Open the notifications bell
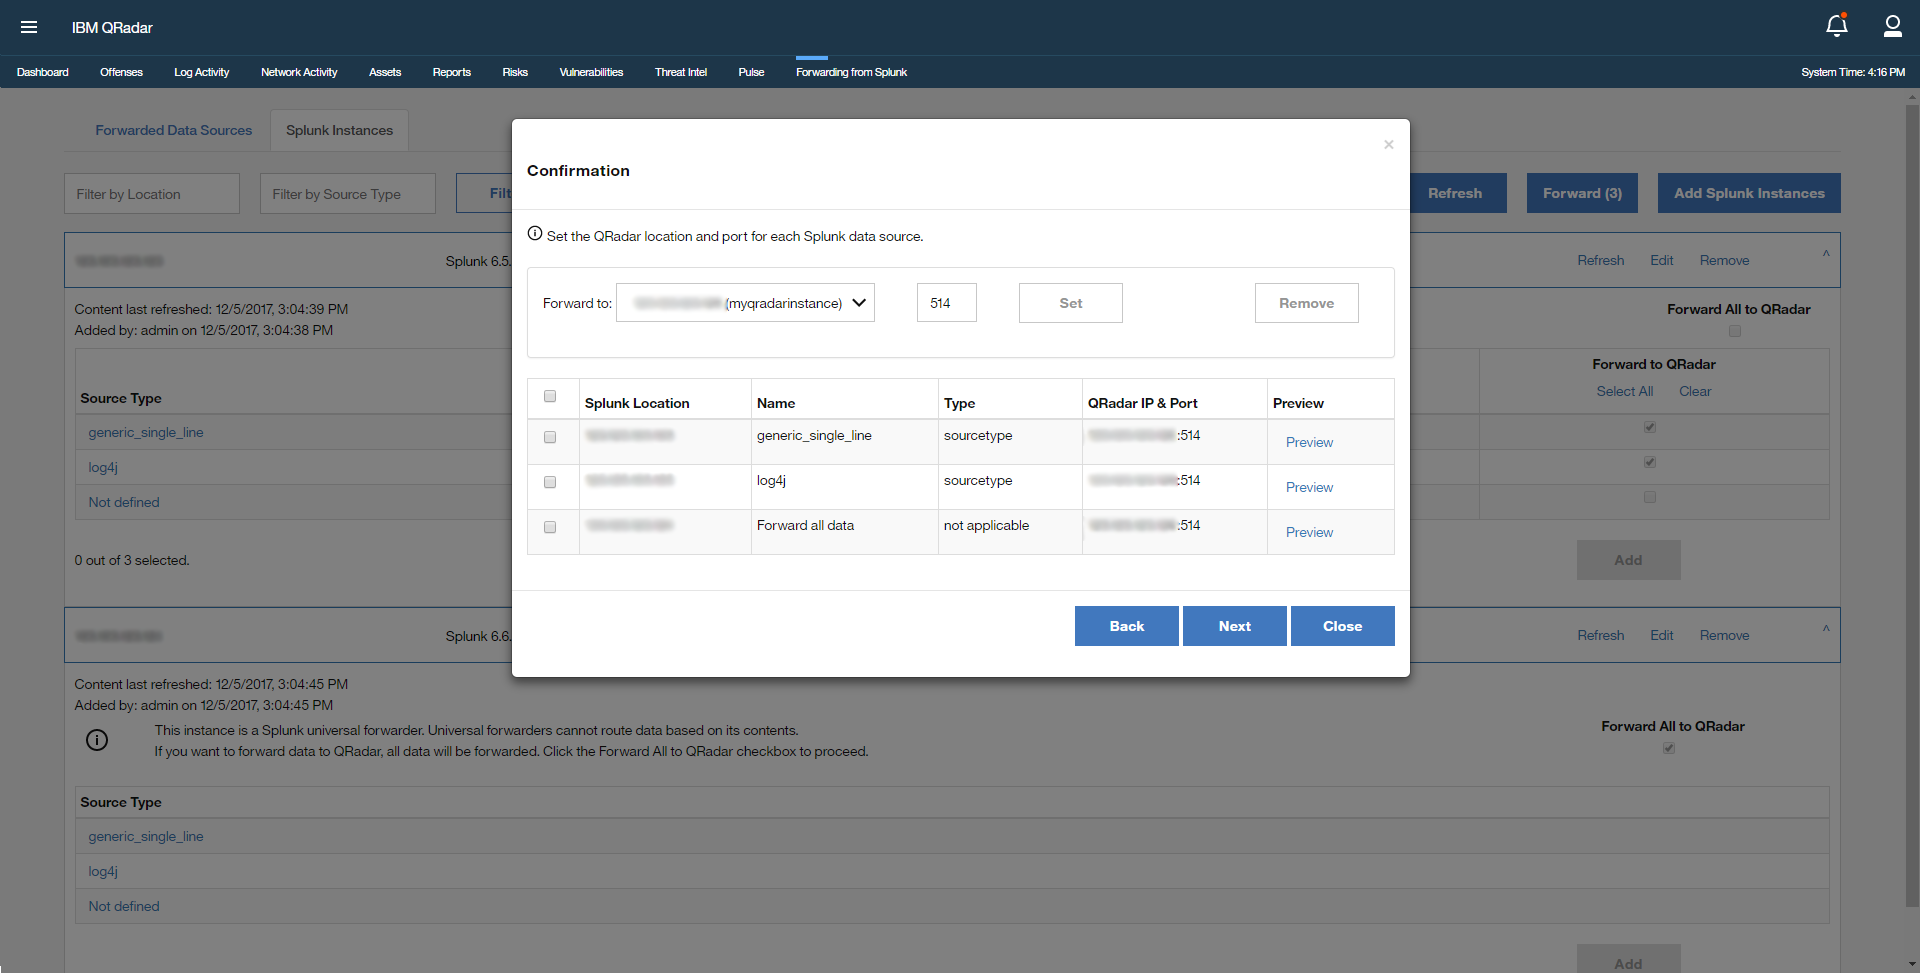The image size is (1920, 974). pyautogui.click(x=1836, y=26)
